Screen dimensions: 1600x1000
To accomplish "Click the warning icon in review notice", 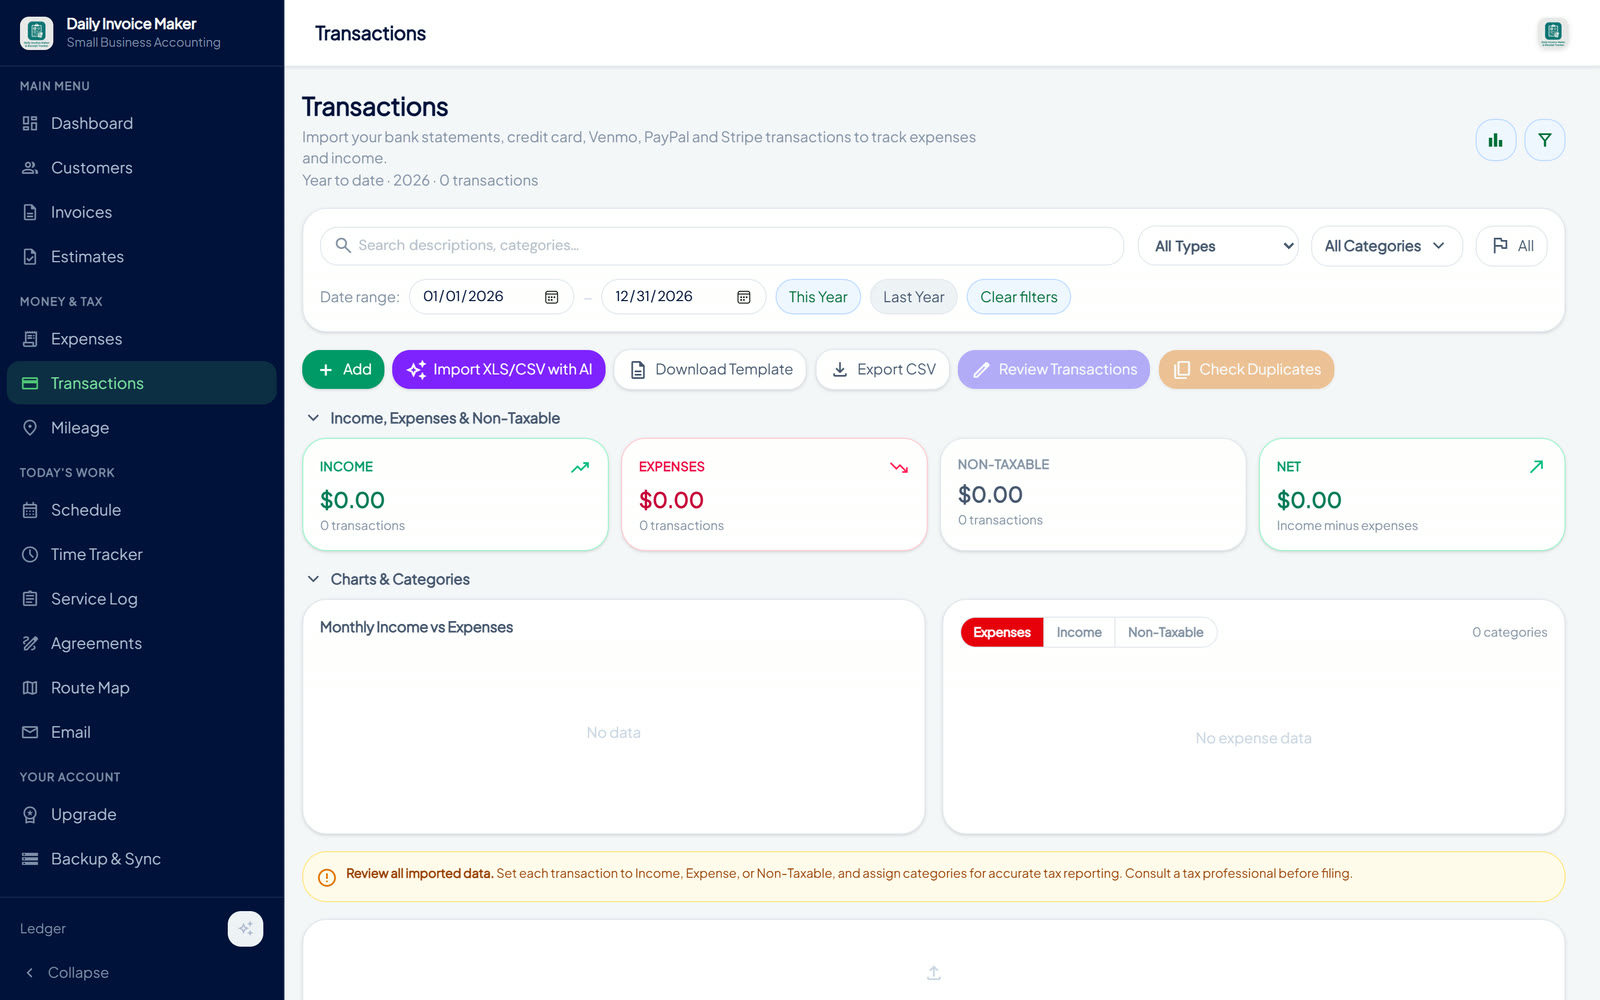I will tap(327, 878).
